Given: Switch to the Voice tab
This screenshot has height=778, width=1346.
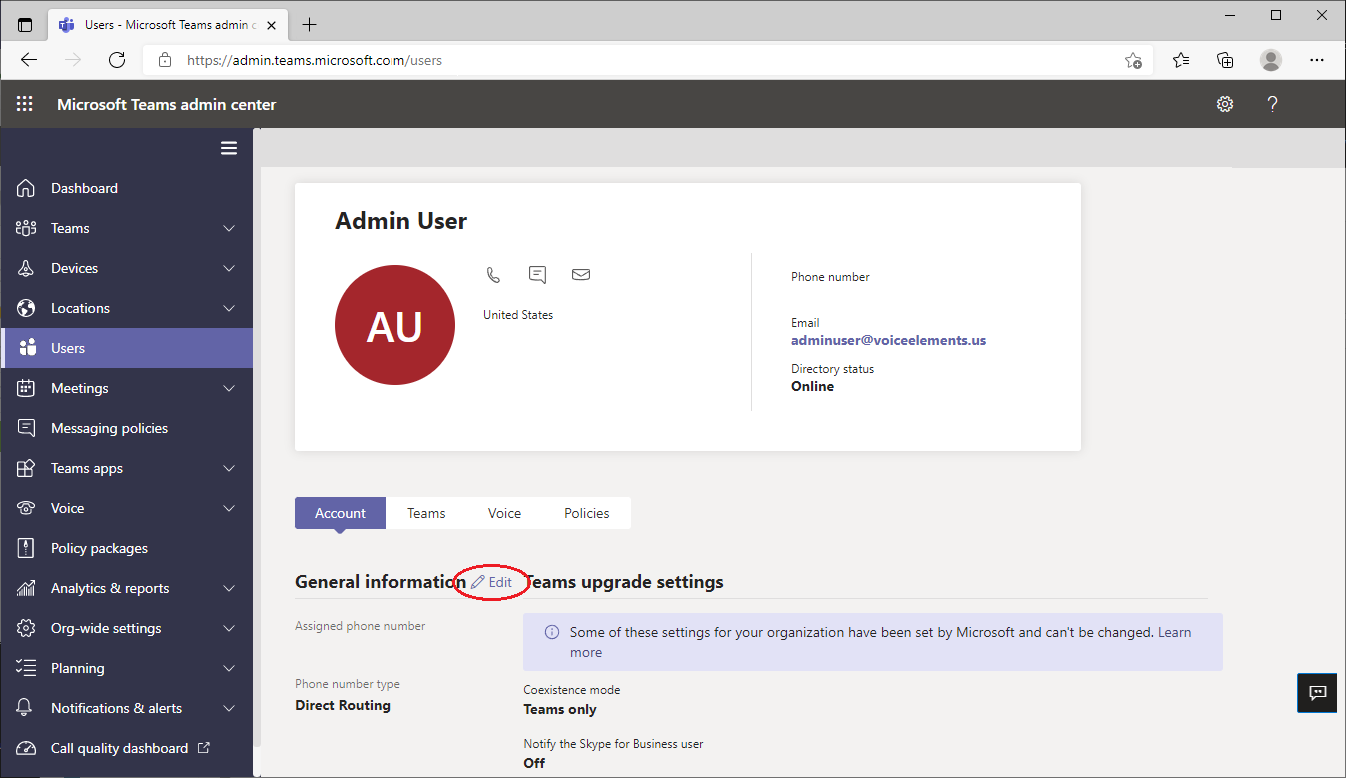Looking at the screenshot, I should coord(504,513).
